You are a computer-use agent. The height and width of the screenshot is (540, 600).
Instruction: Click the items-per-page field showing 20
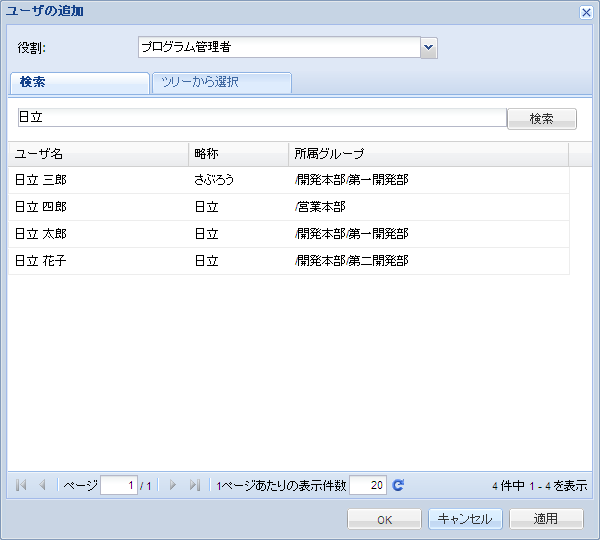[368, 485]
